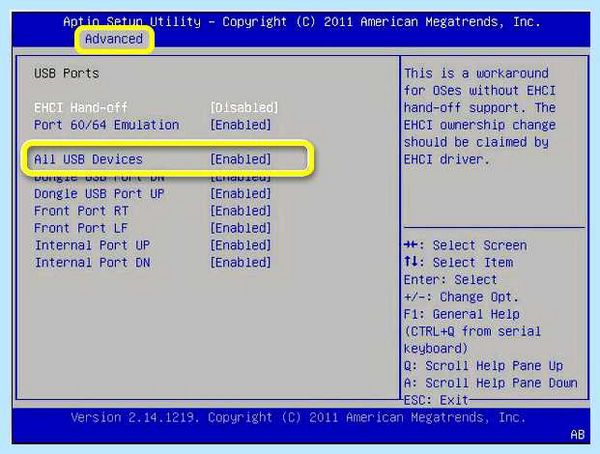Change Front Port RT Enabled value

241,211
